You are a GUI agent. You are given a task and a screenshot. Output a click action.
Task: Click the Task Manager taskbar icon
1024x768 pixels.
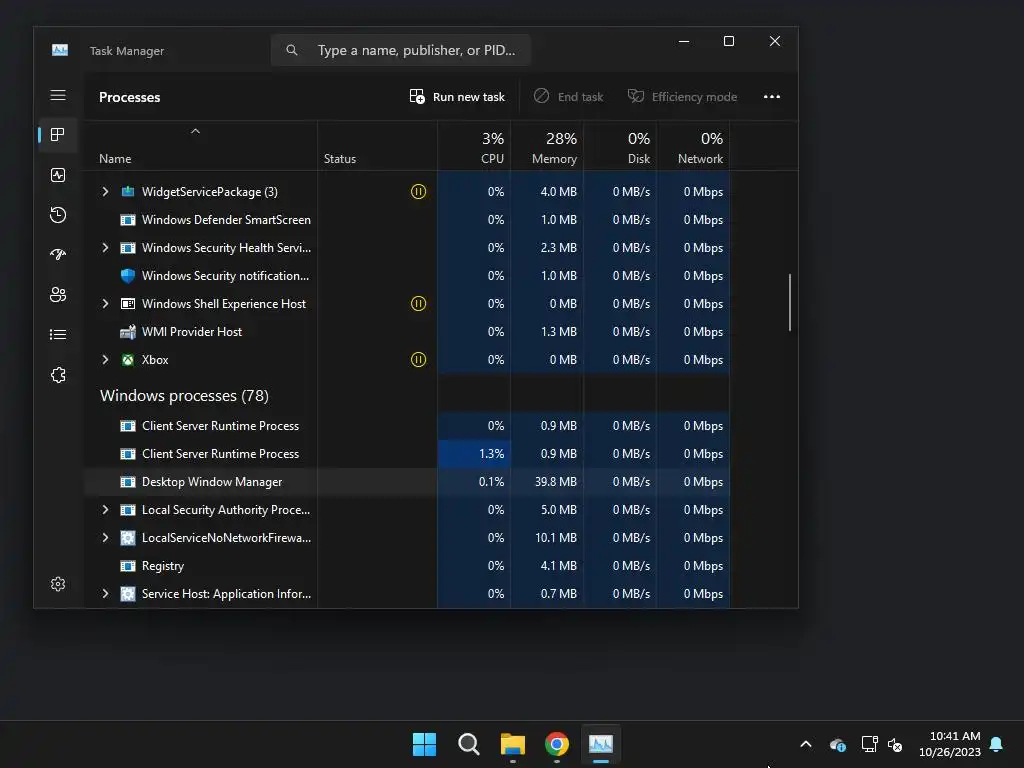point(601,744)
